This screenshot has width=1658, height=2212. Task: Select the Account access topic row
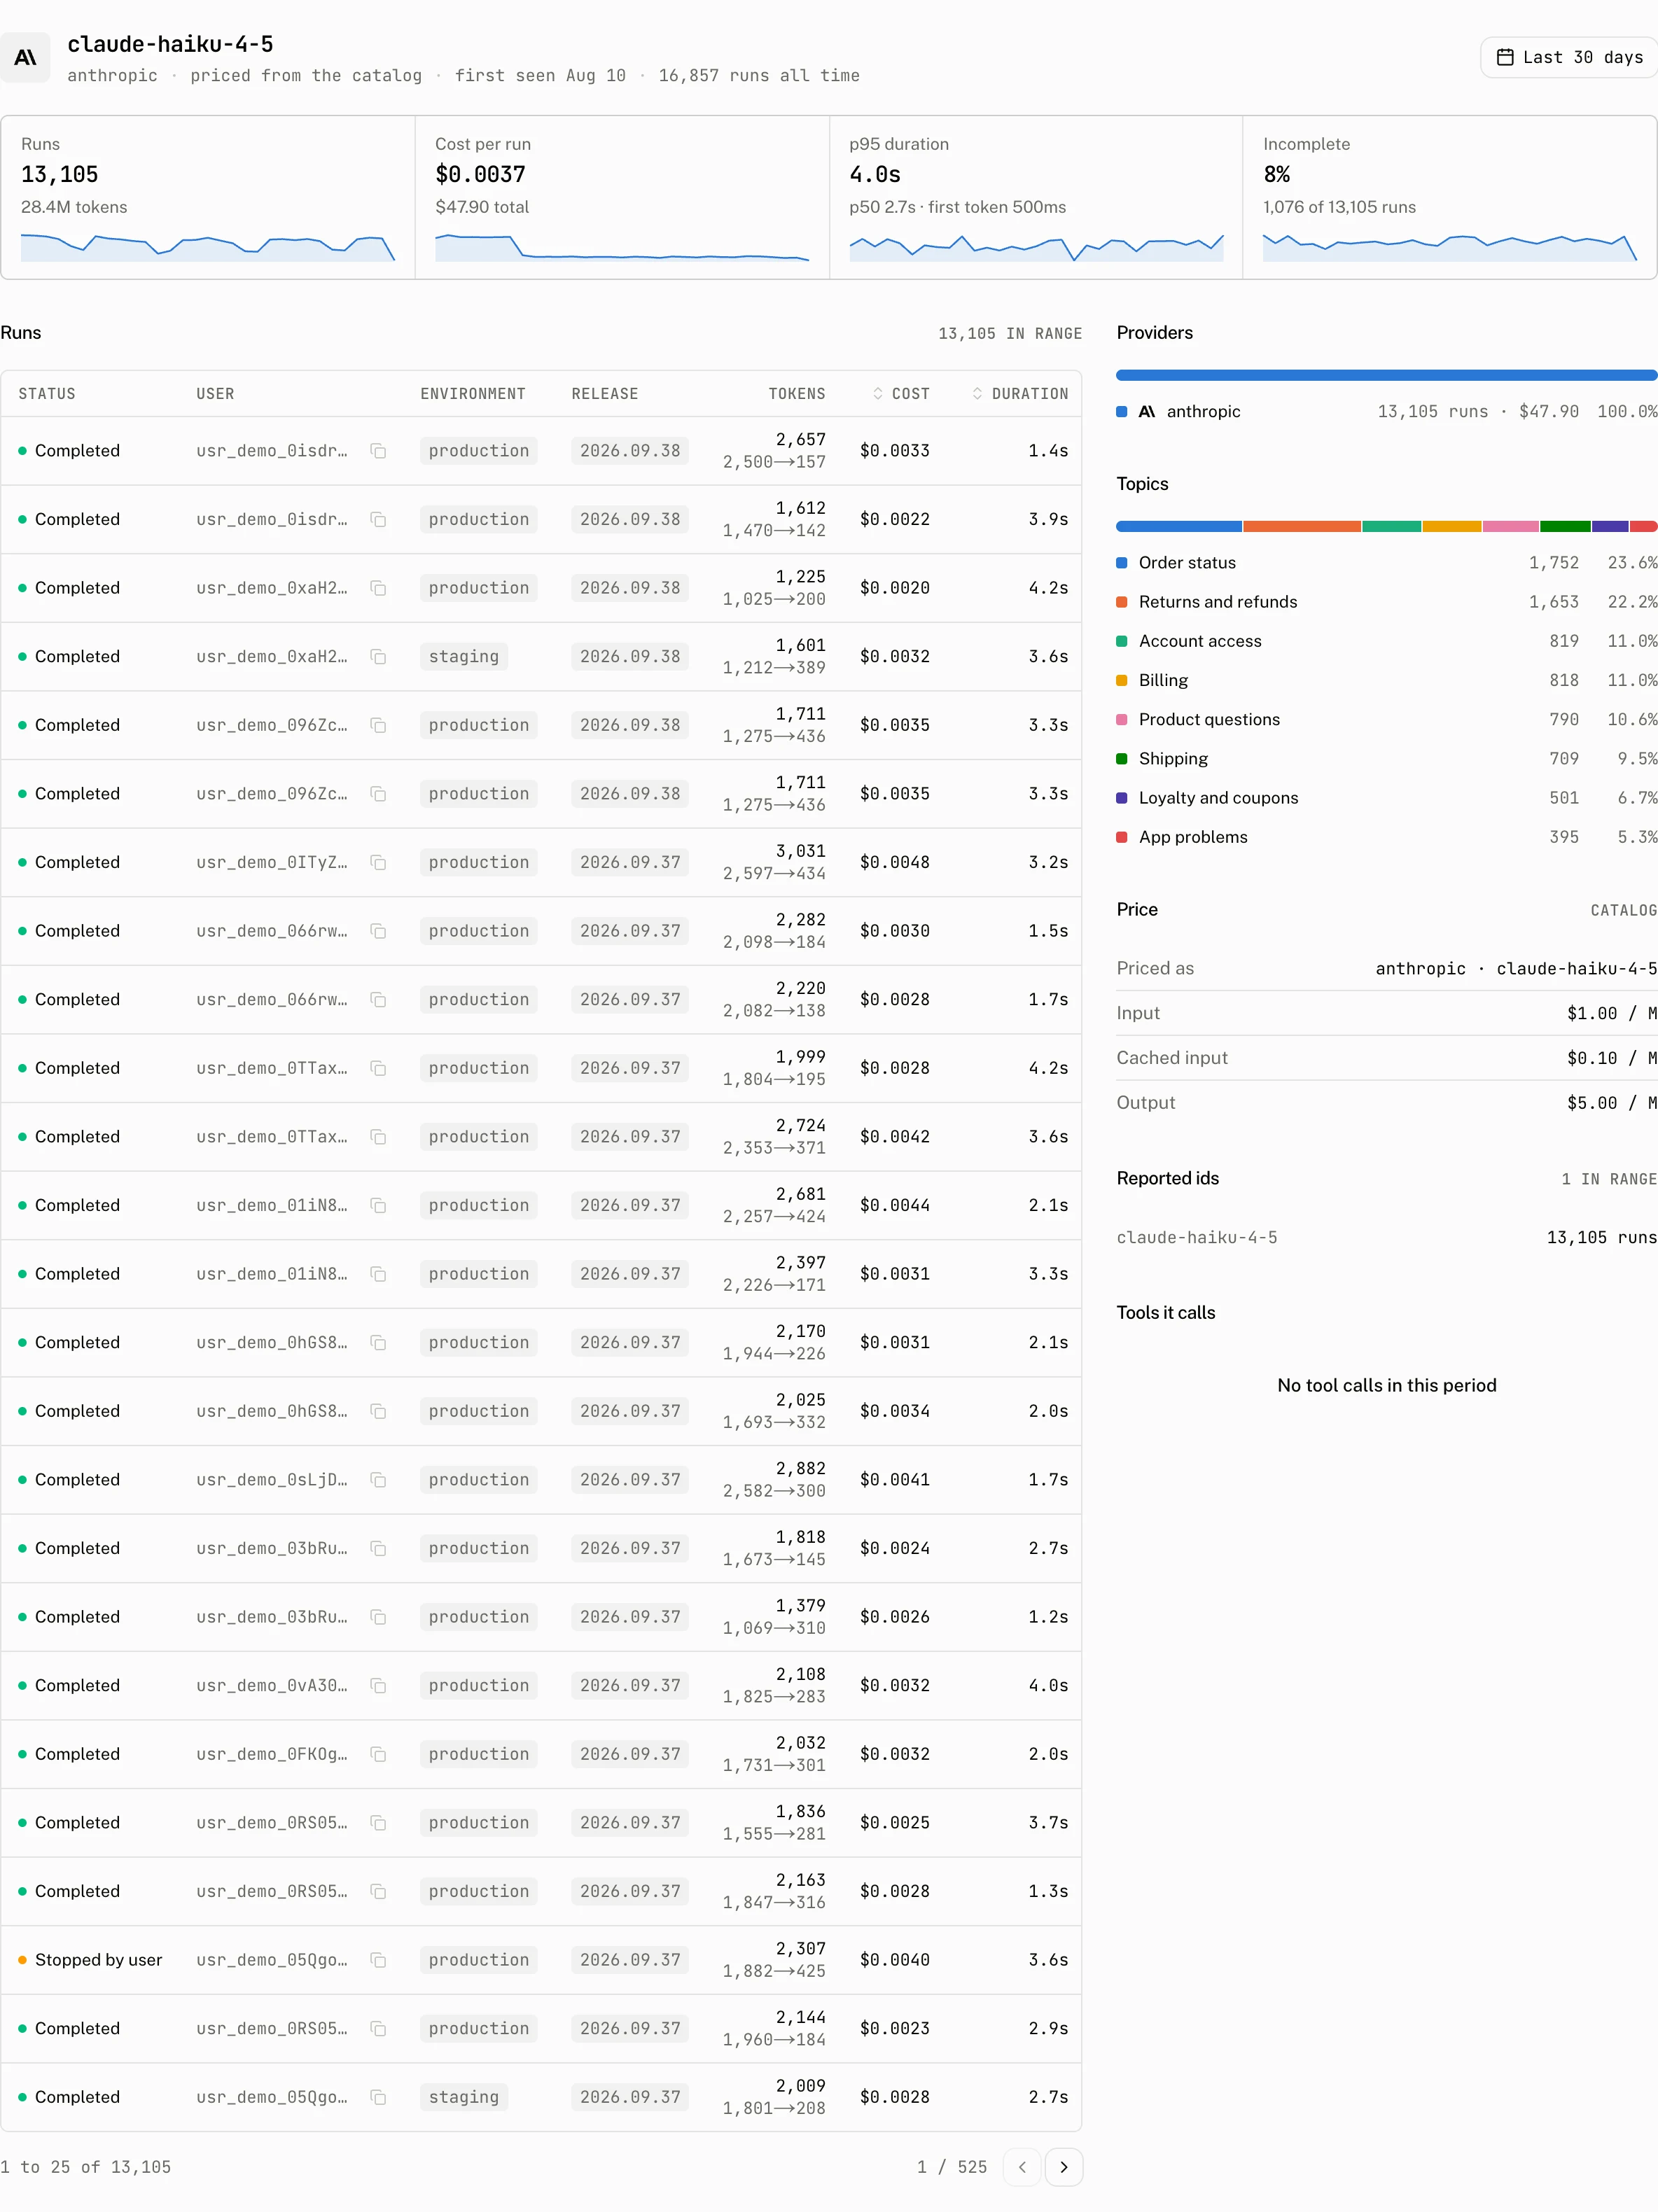[1387, 641]
